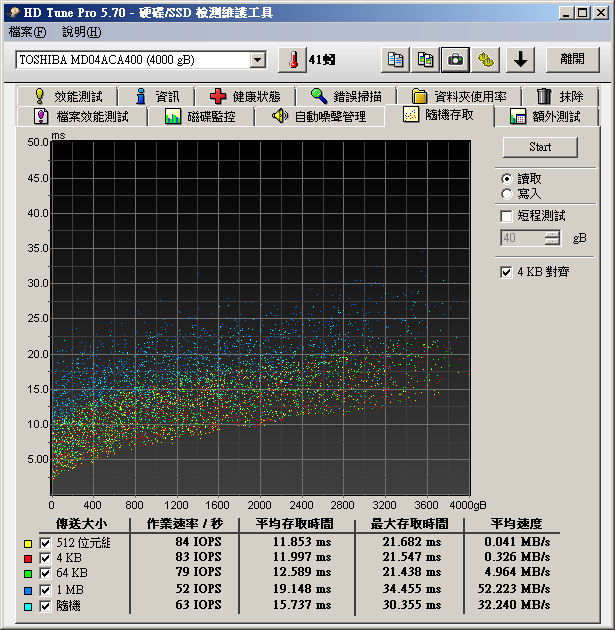Click the 傳送大小 column header
Viewport: 615px width, 630px height.
pos(82,524)
